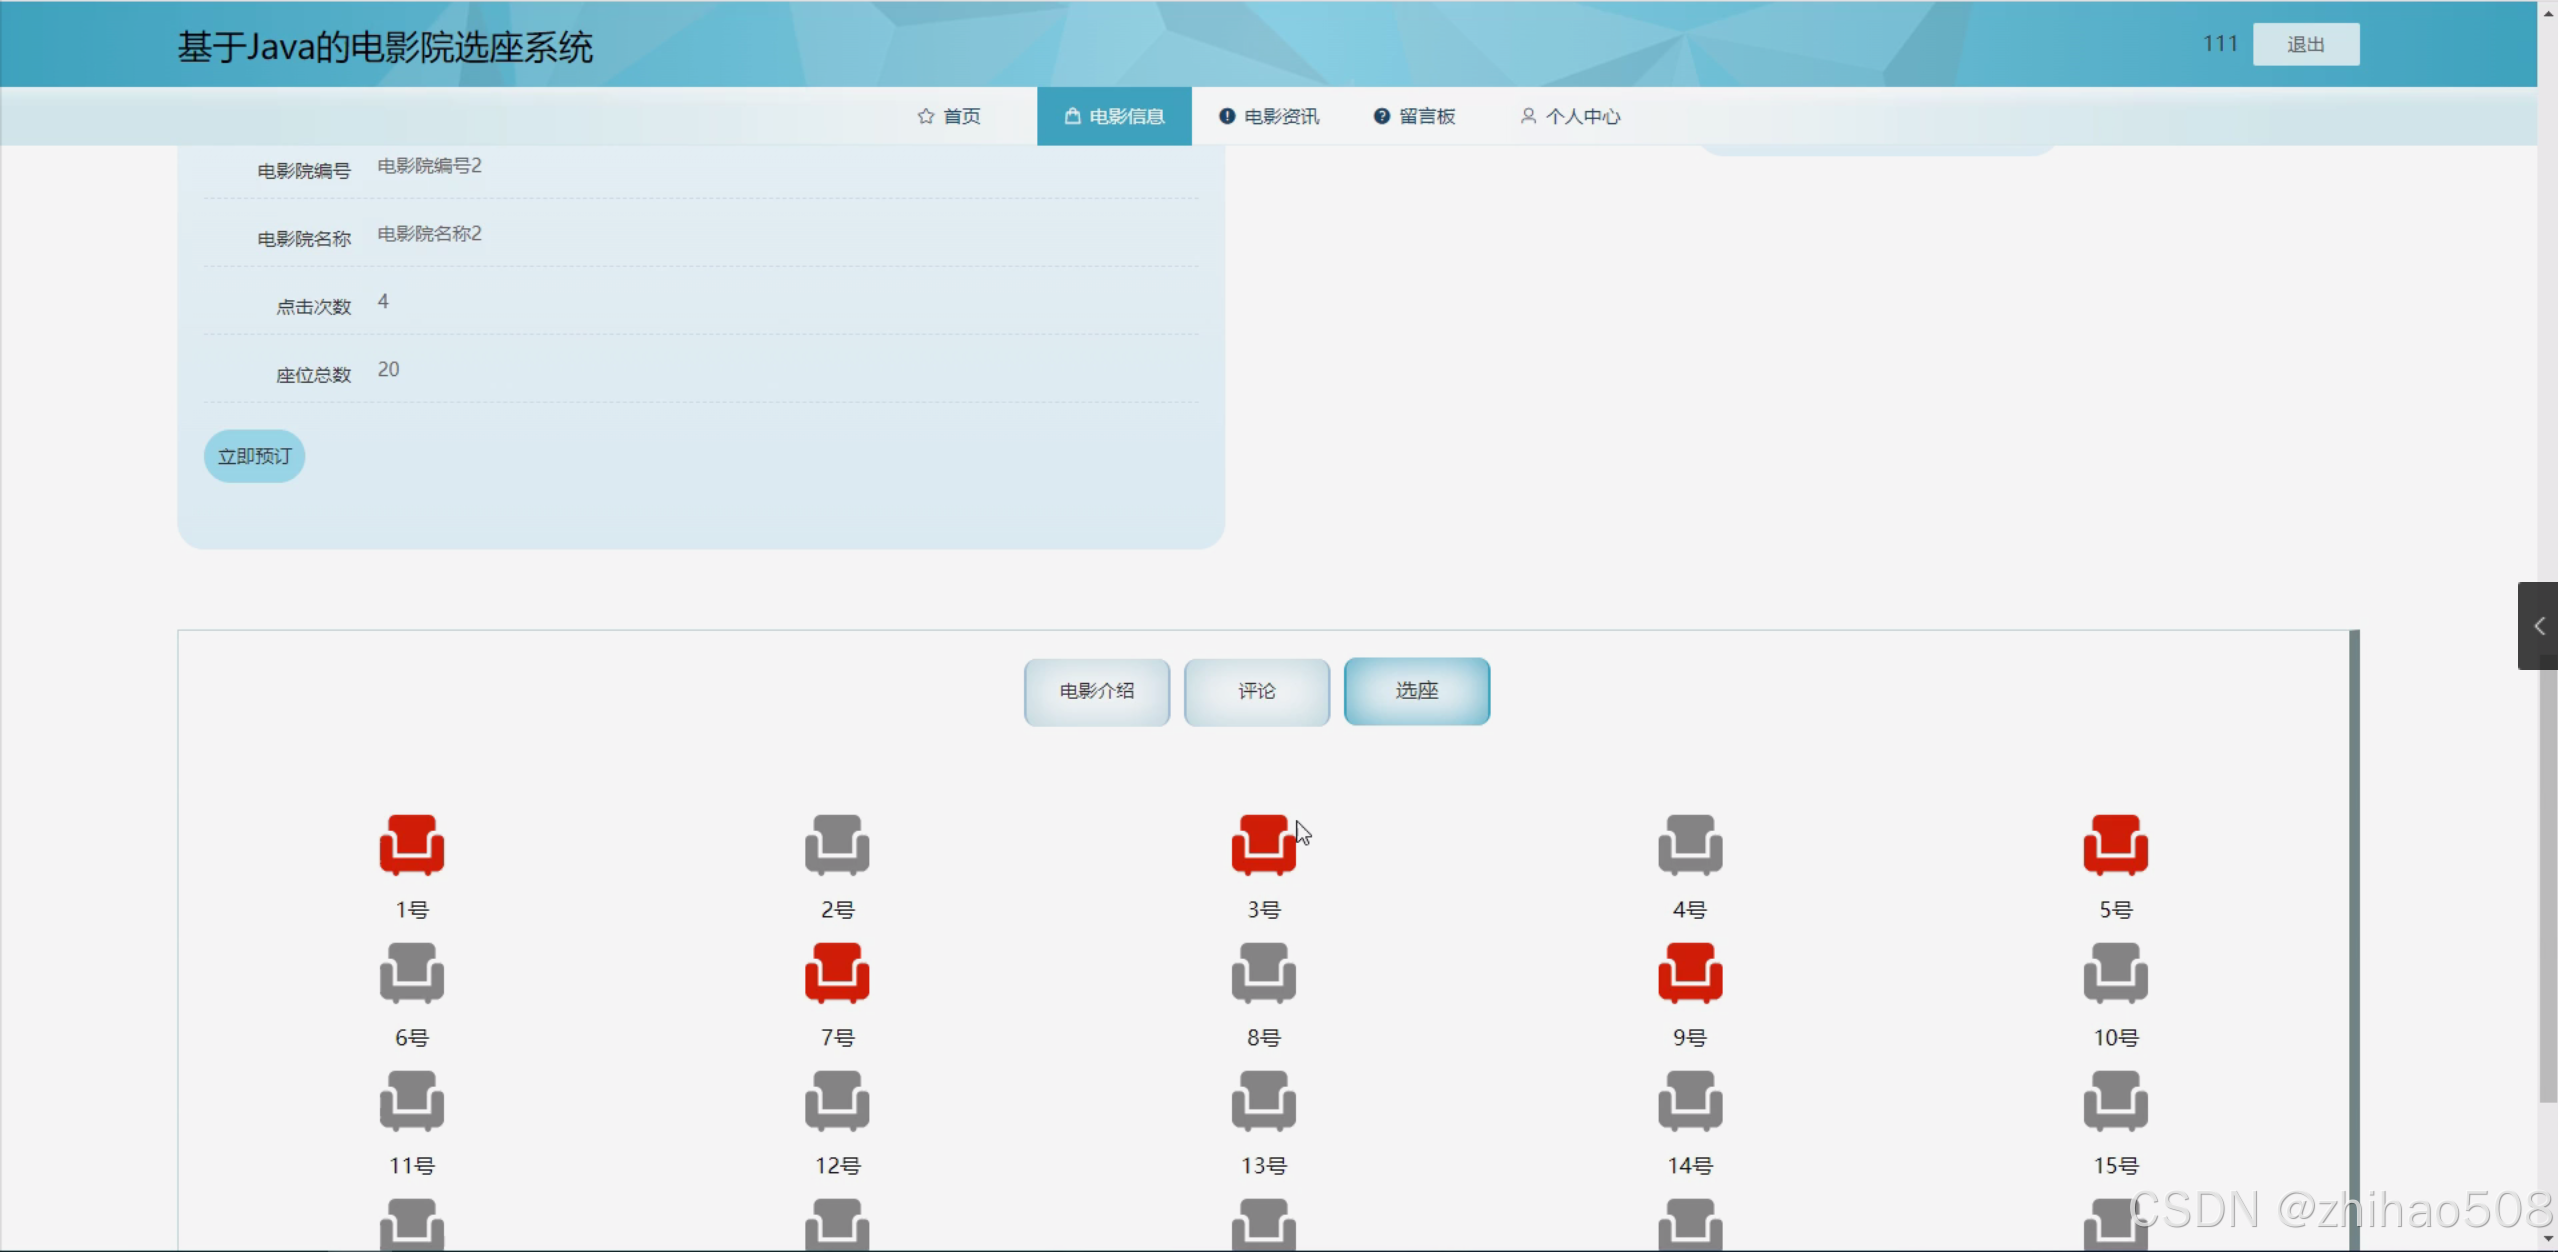This screenshot has height=1252, width=2558.
Task: Click the red seat 7号
Action: [837, 973]
